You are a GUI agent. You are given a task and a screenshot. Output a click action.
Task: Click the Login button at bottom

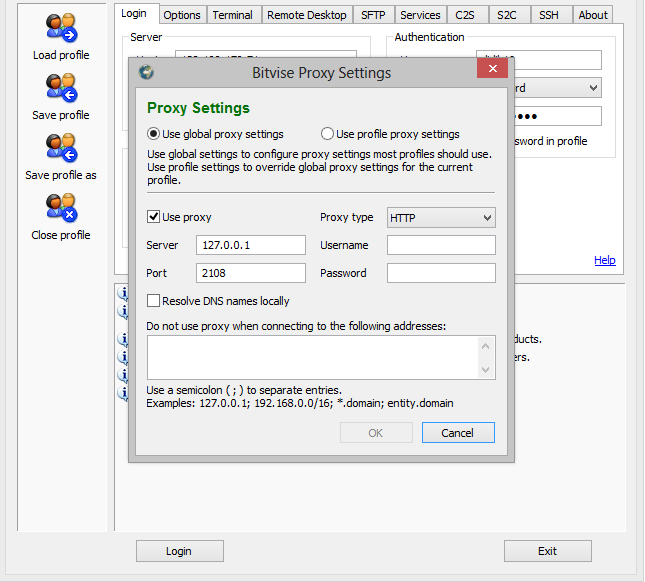[179, 551]
